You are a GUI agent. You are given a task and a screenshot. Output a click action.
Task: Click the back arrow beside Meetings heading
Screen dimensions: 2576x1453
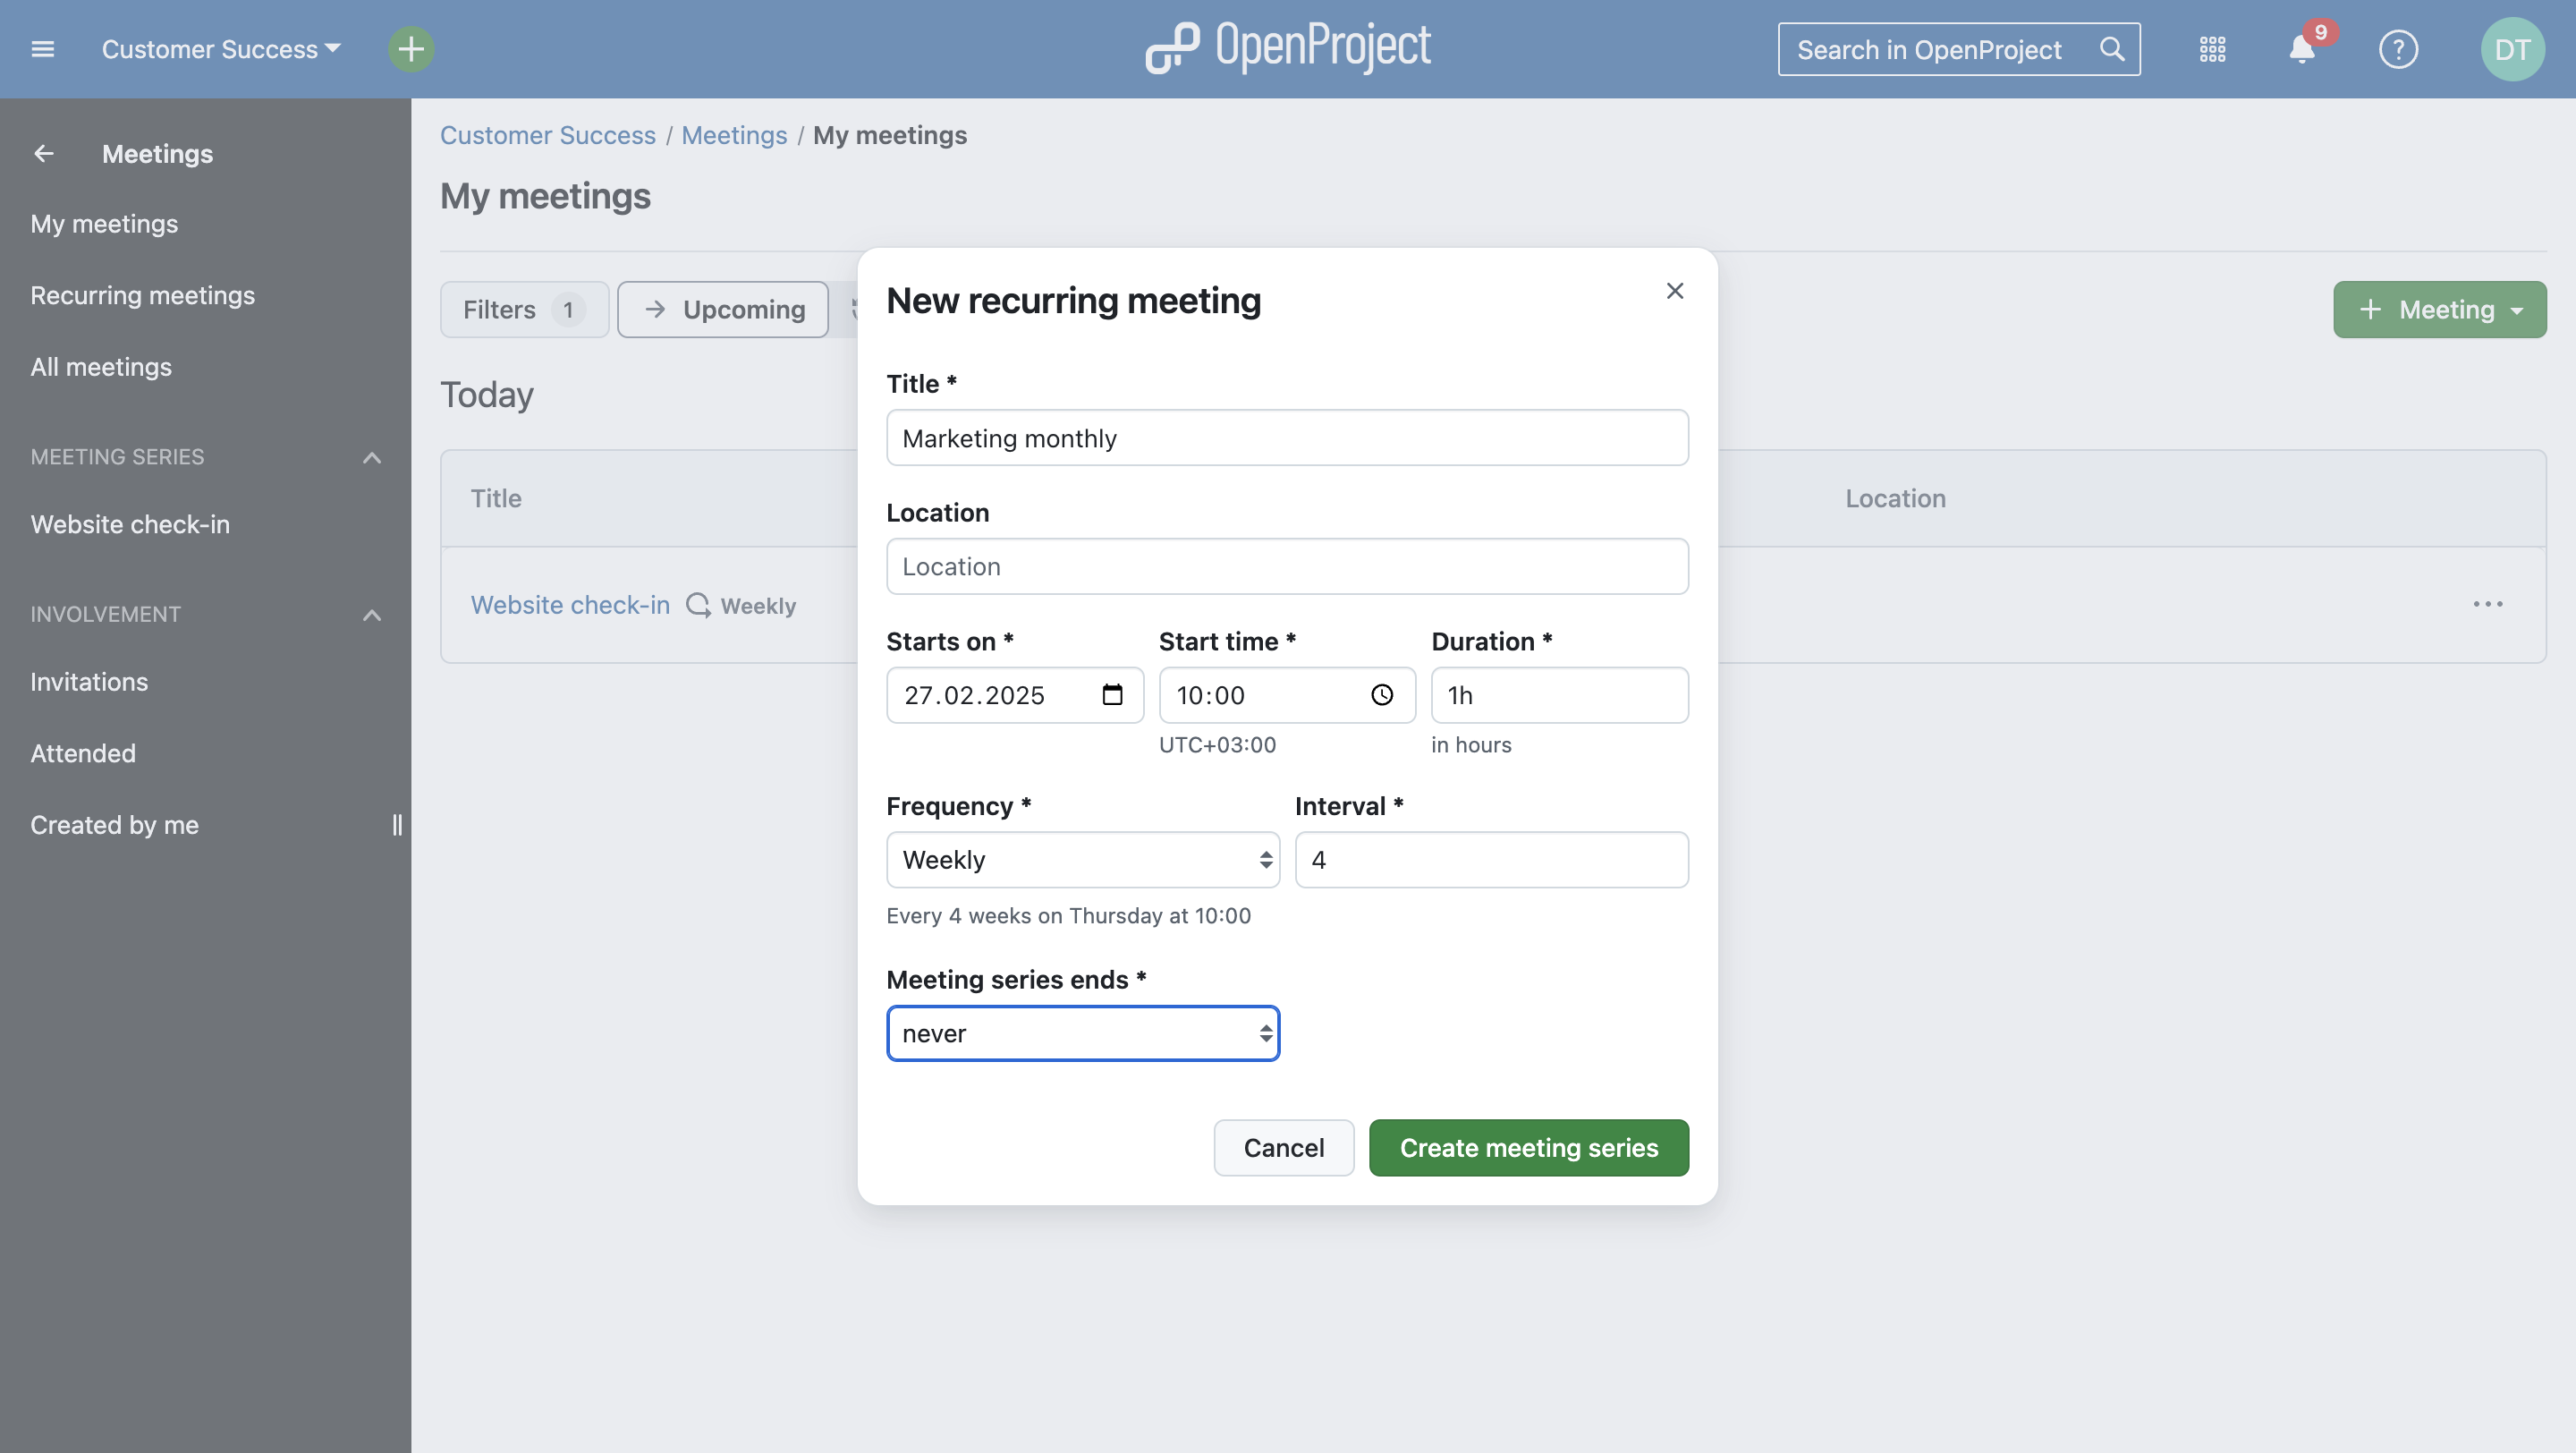(x=43, y=153)
